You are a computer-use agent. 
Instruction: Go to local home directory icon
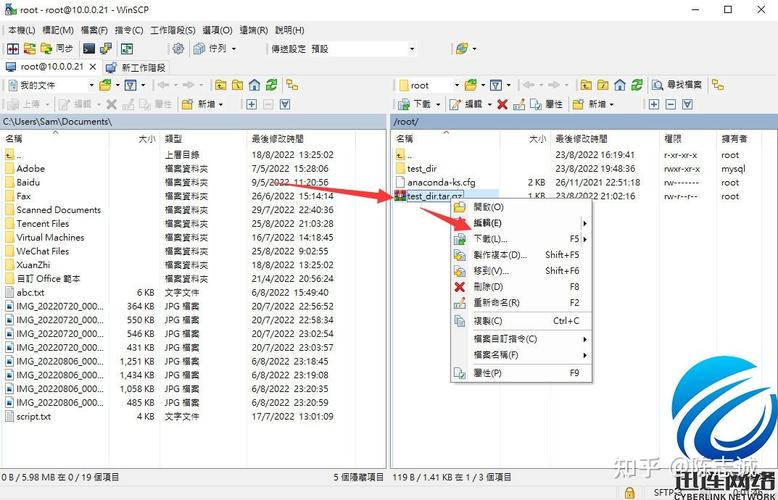[255, 85]
